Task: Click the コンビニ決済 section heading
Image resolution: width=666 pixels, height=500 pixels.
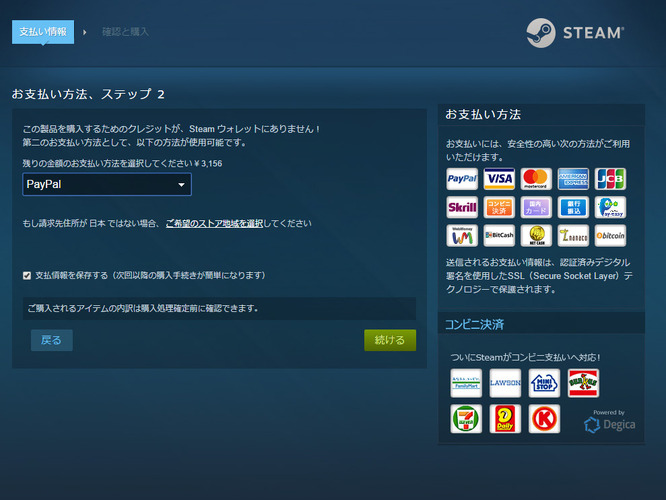Action: point(474,325)
